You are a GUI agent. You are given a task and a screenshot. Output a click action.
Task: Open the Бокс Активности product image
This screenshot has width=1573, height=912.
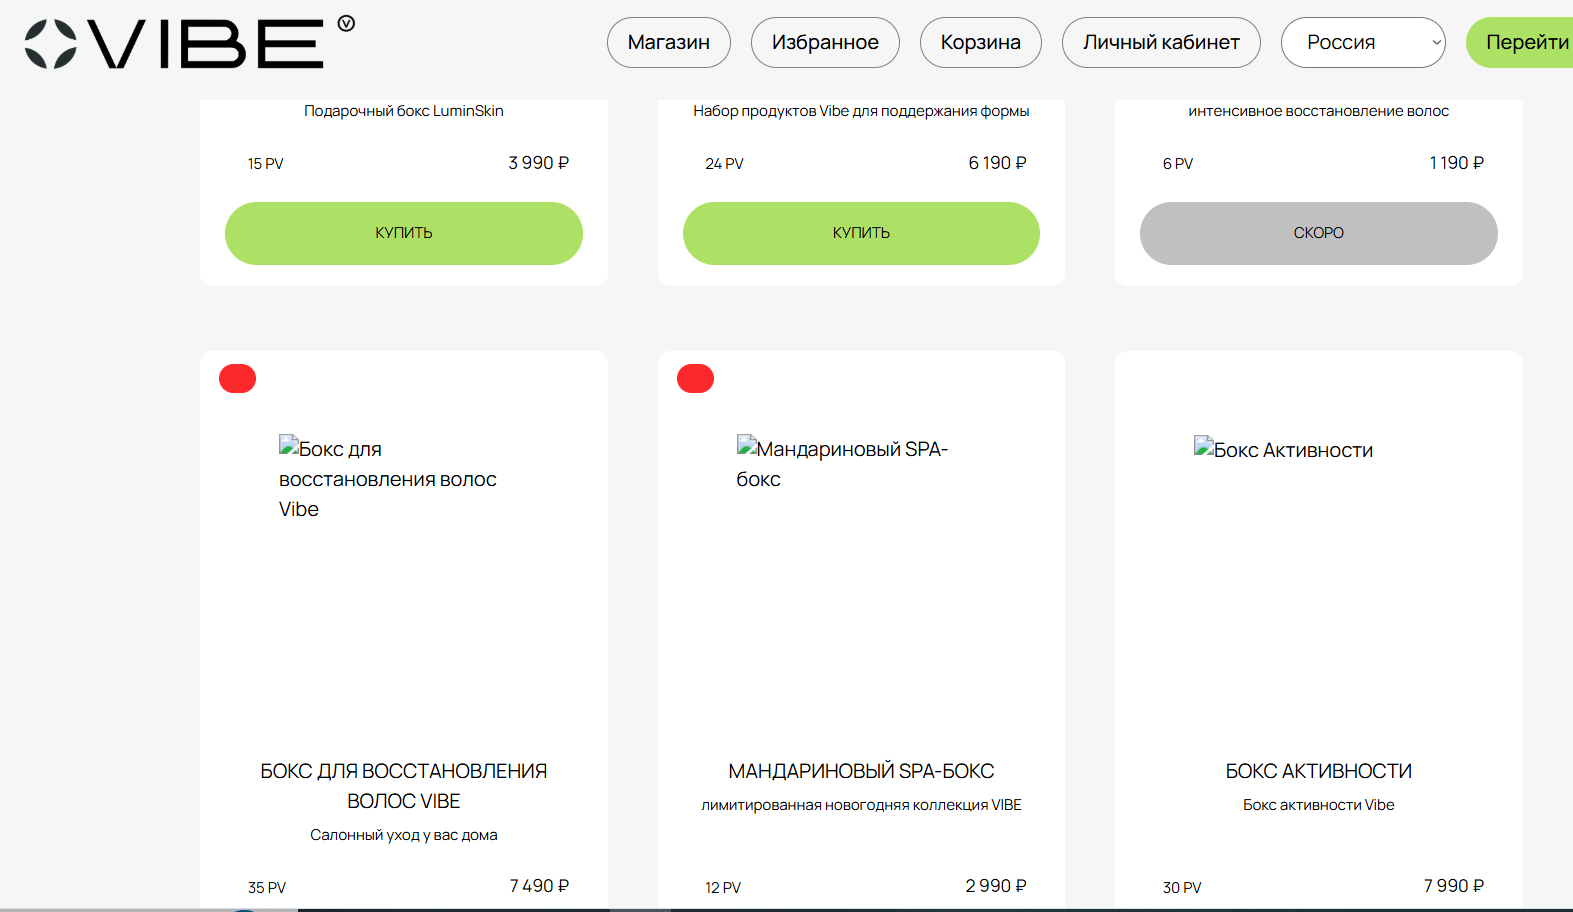[1283, 449]
